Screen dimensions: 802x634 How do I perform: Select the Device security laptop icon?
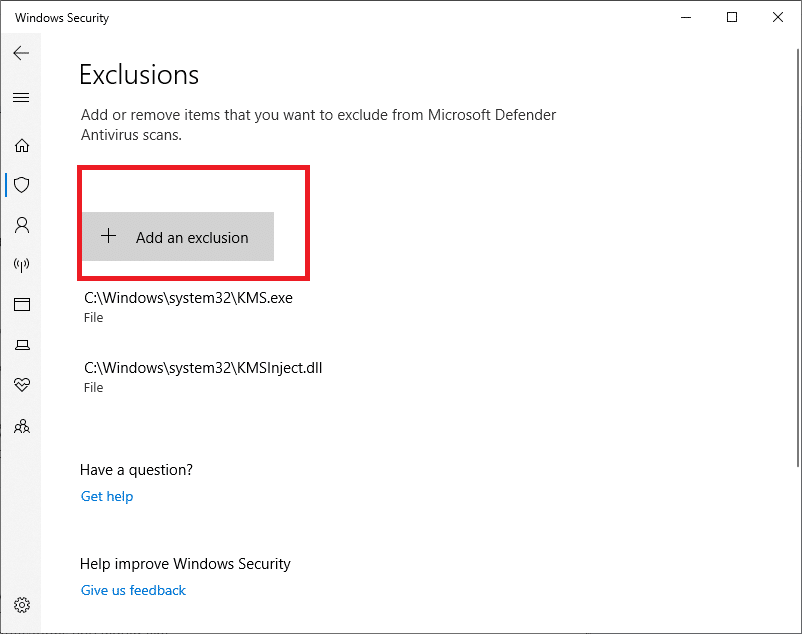coord(21,345)
